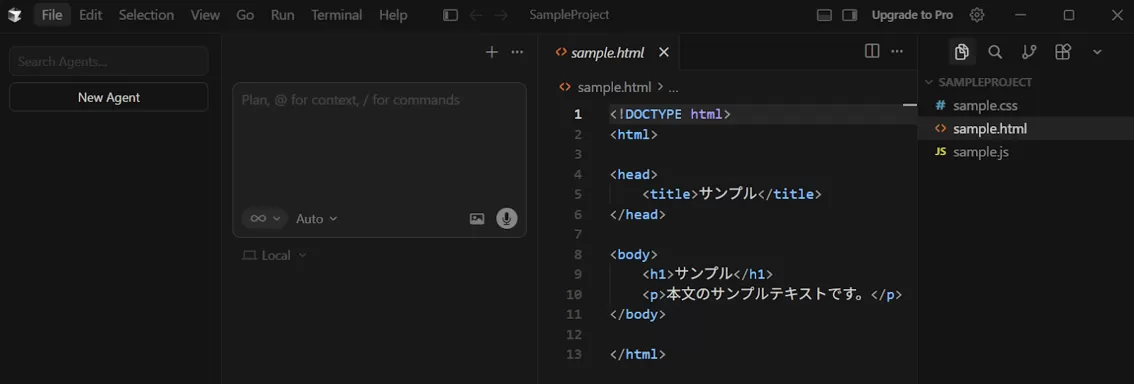This screenshot has height=384, width=1134.
Task: Switch to the sample.html editor tab
Action: coord(608,52)
